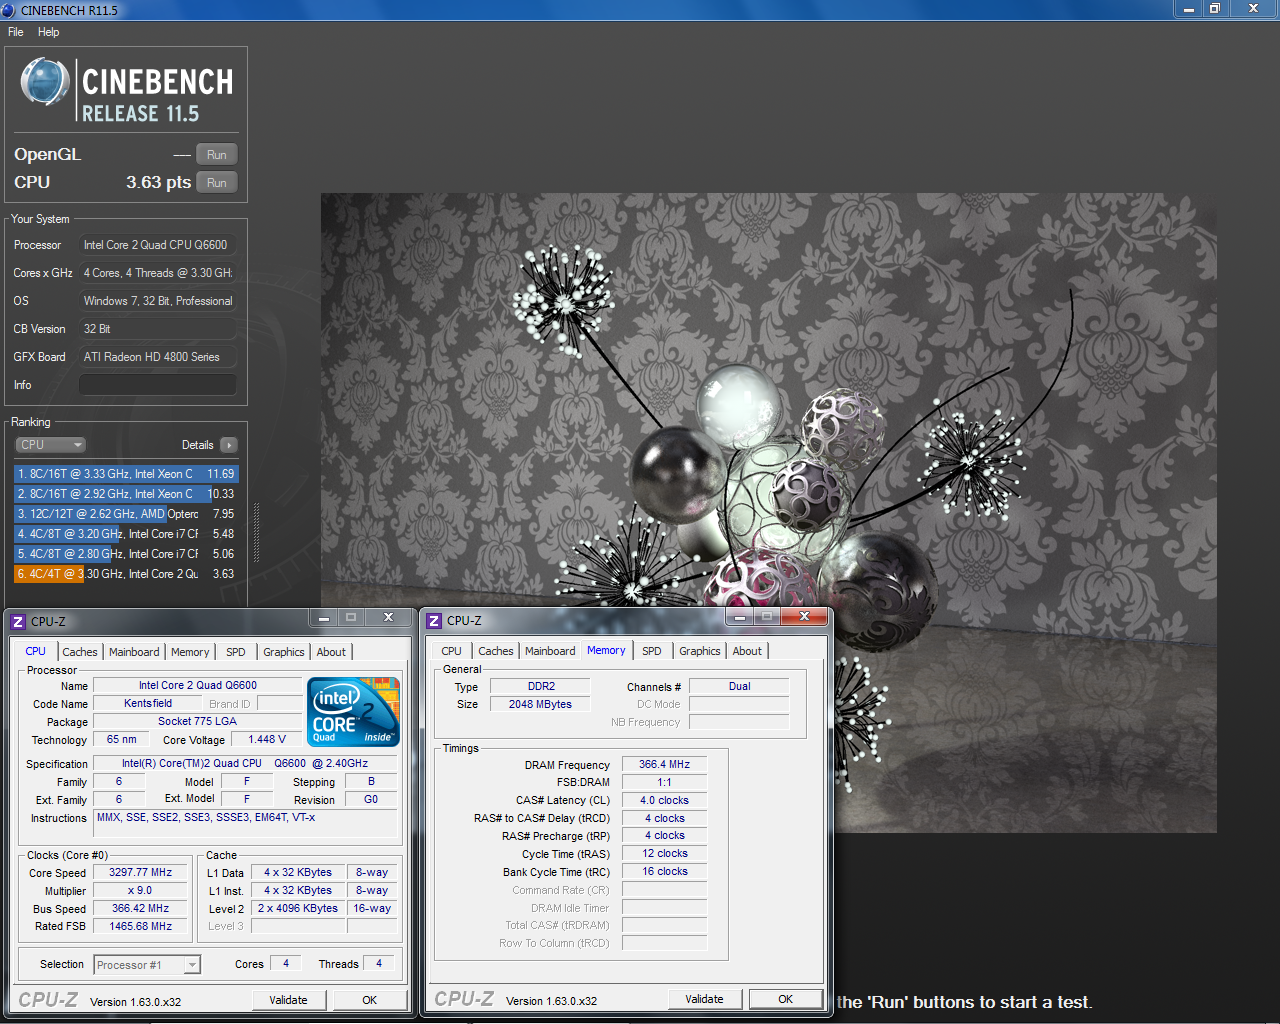Restore down the Cinebench window

1215,8
